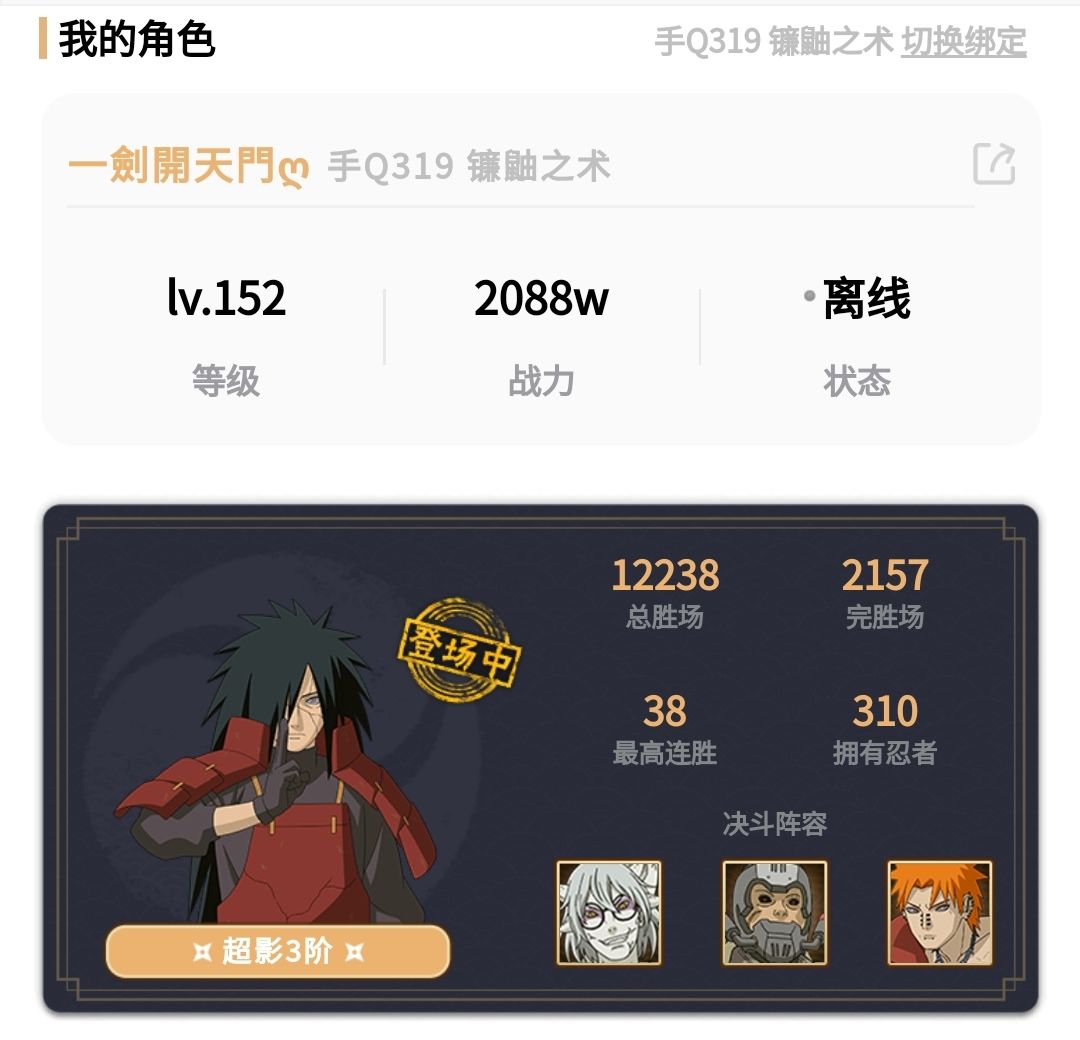Tap the 12238 总胜场 stat
Viewport: 1080px width, 1040px height.
tap(665, 592)
